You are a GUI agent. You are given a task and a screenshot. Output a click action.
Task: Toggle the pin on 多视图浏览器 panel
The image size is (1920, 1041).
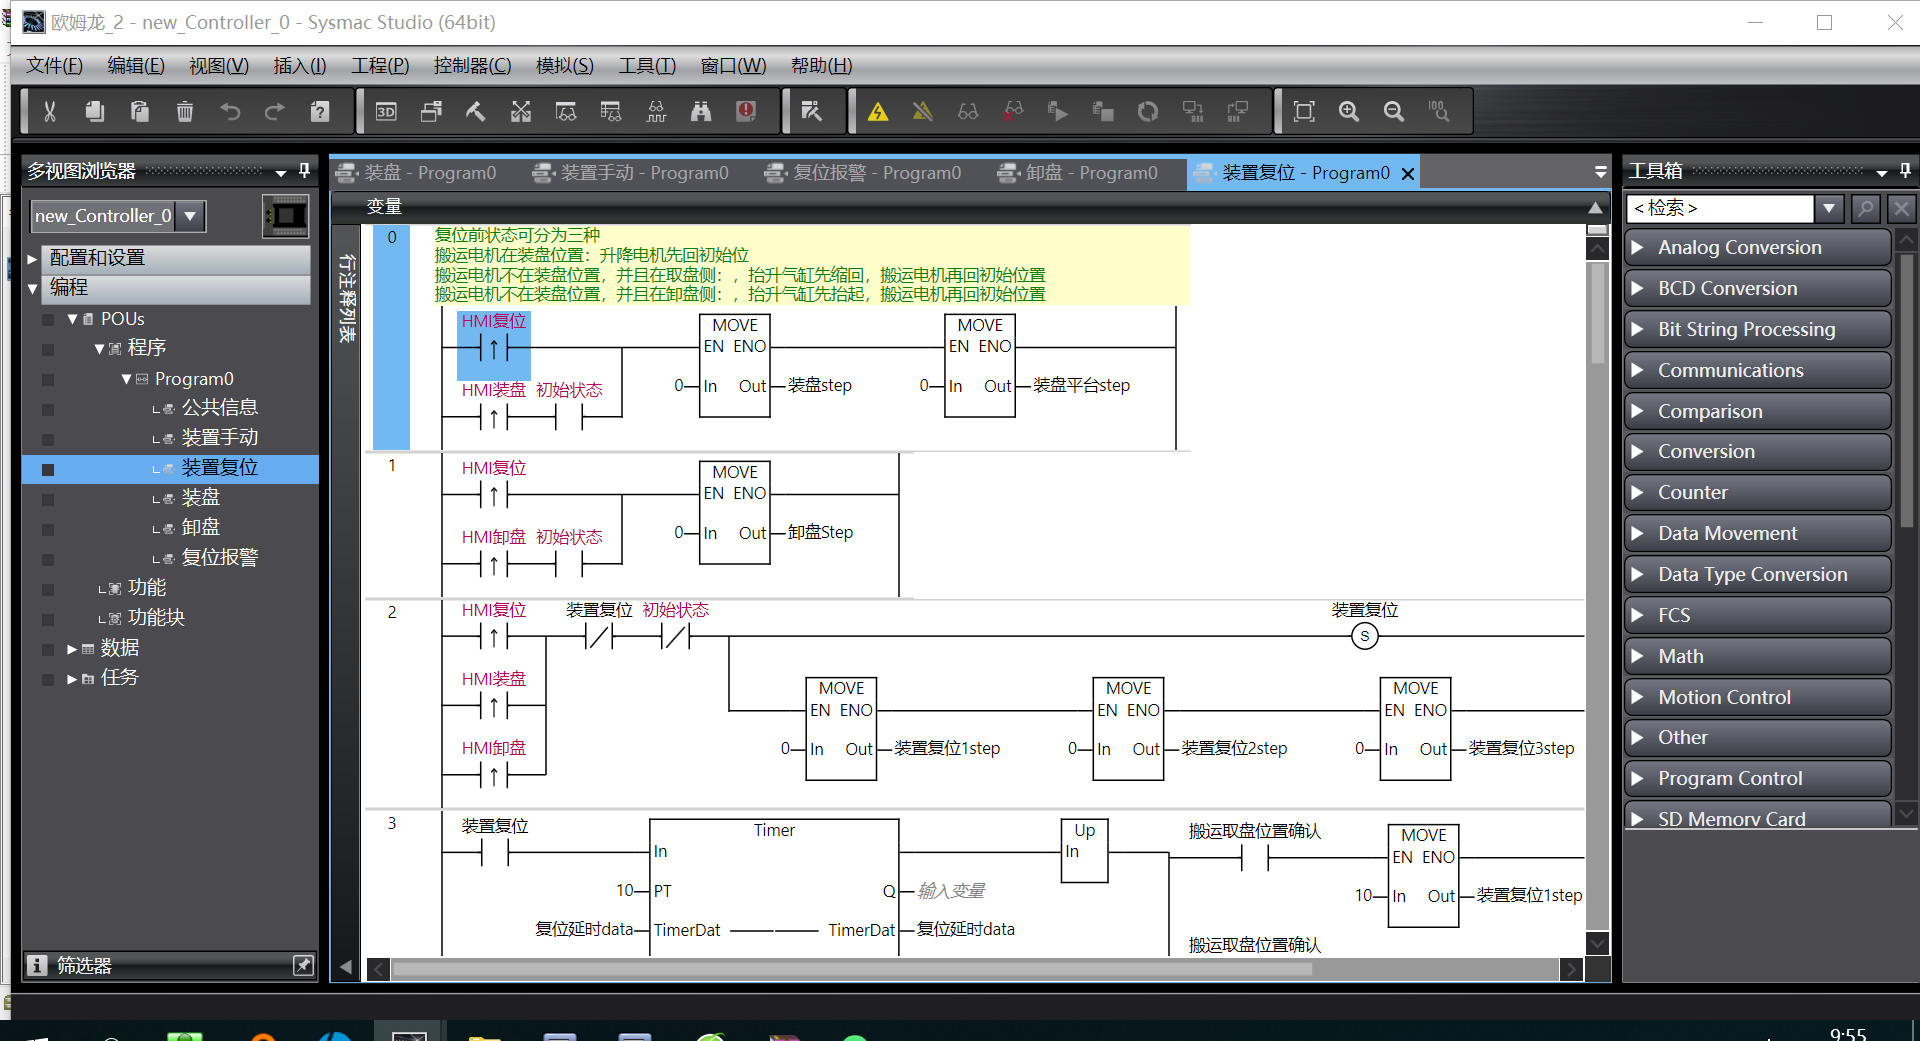coord(304,171)
